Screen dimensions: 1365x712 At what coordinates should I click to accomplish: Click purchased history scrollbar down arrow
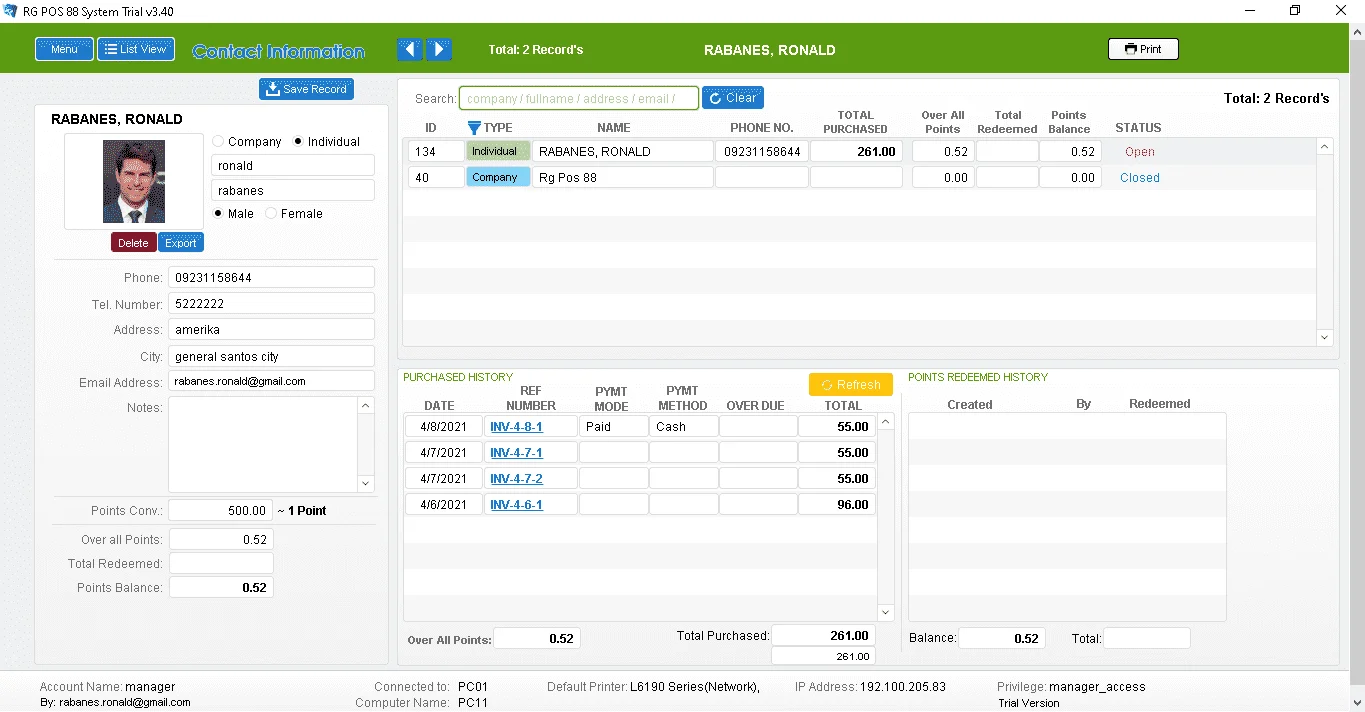click(x=885, y=612)
